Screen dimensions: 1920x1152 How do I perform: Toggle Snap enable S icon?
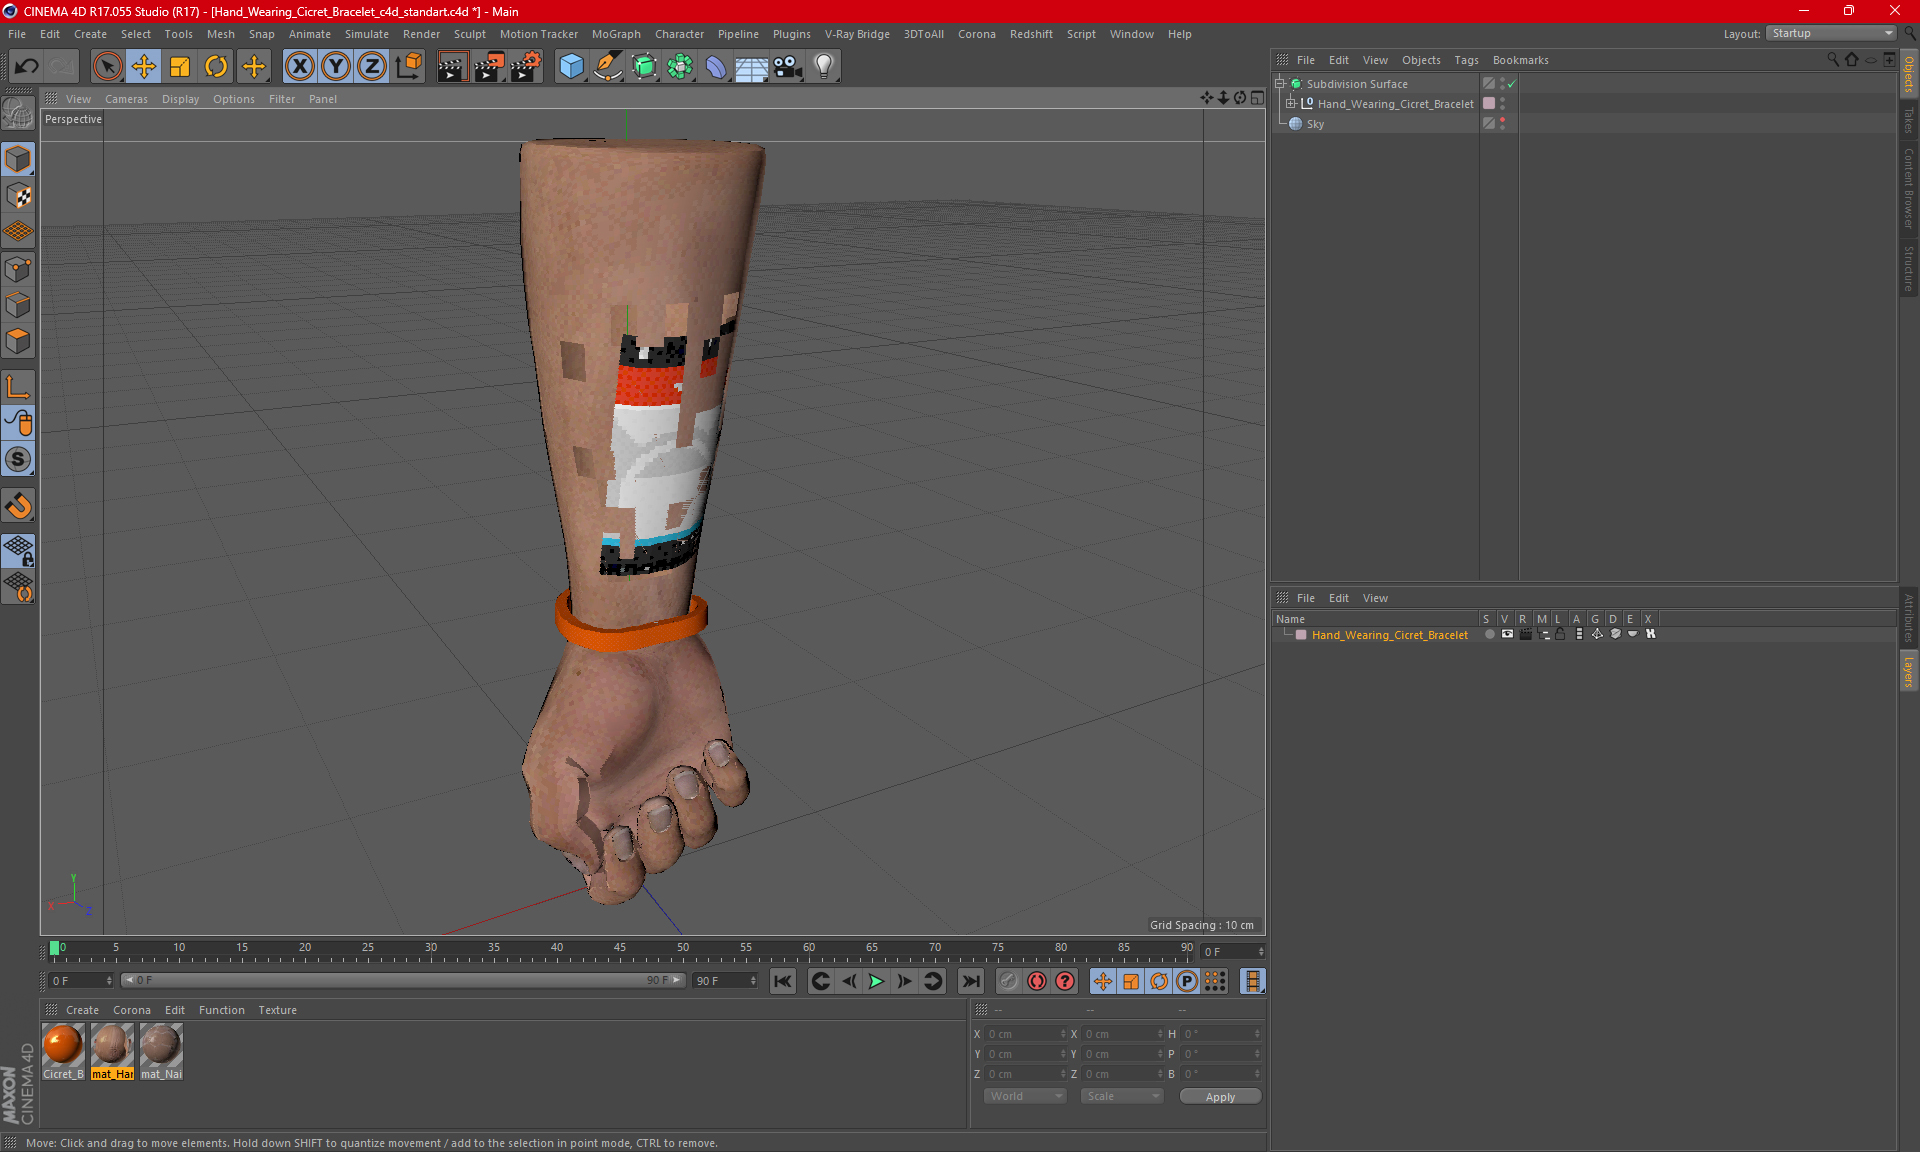tap(18, 460)
